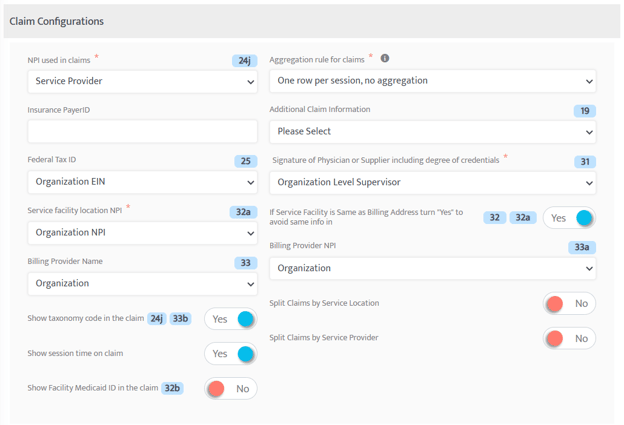Turn on Split Claims by Service Location
The height and width of the screenshot is (425, 624).
[x=569, y=304]
